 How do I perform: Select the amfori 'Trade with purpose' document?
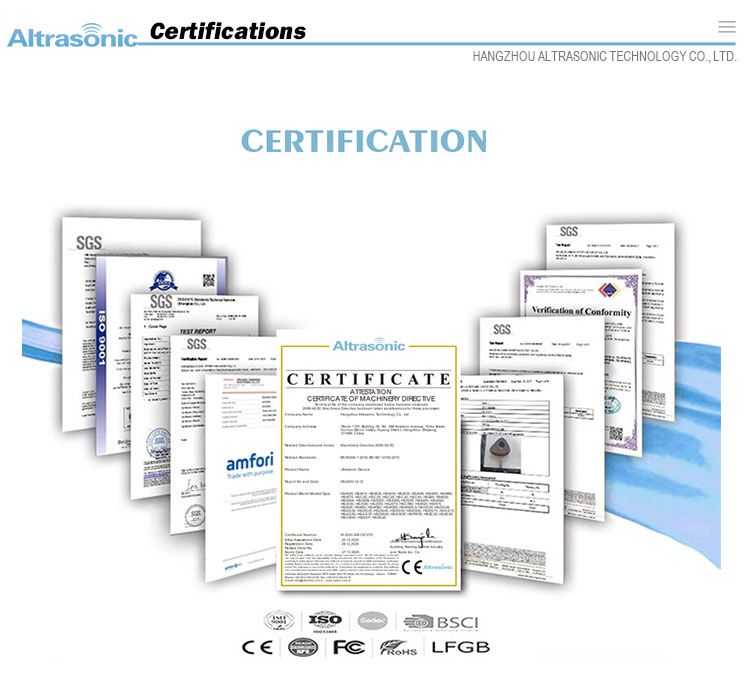point(241,478)
